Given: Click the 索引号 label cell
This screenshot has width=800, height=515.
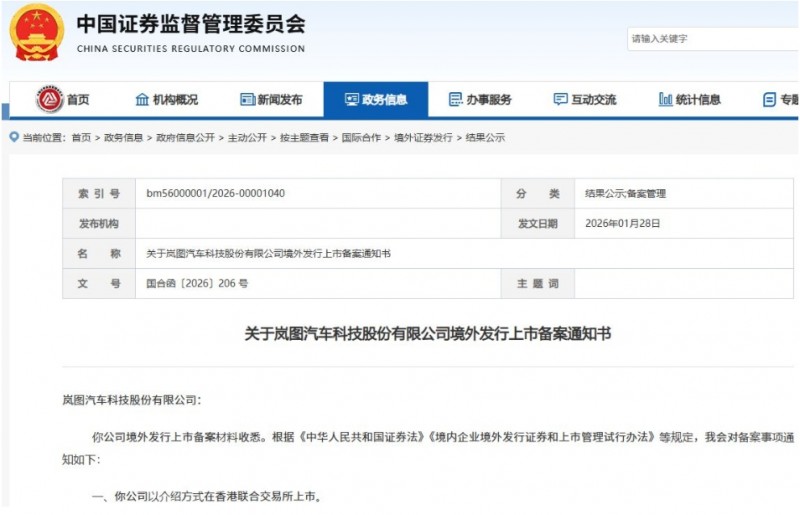Looking at the screenshot, I should click(99, 193).
